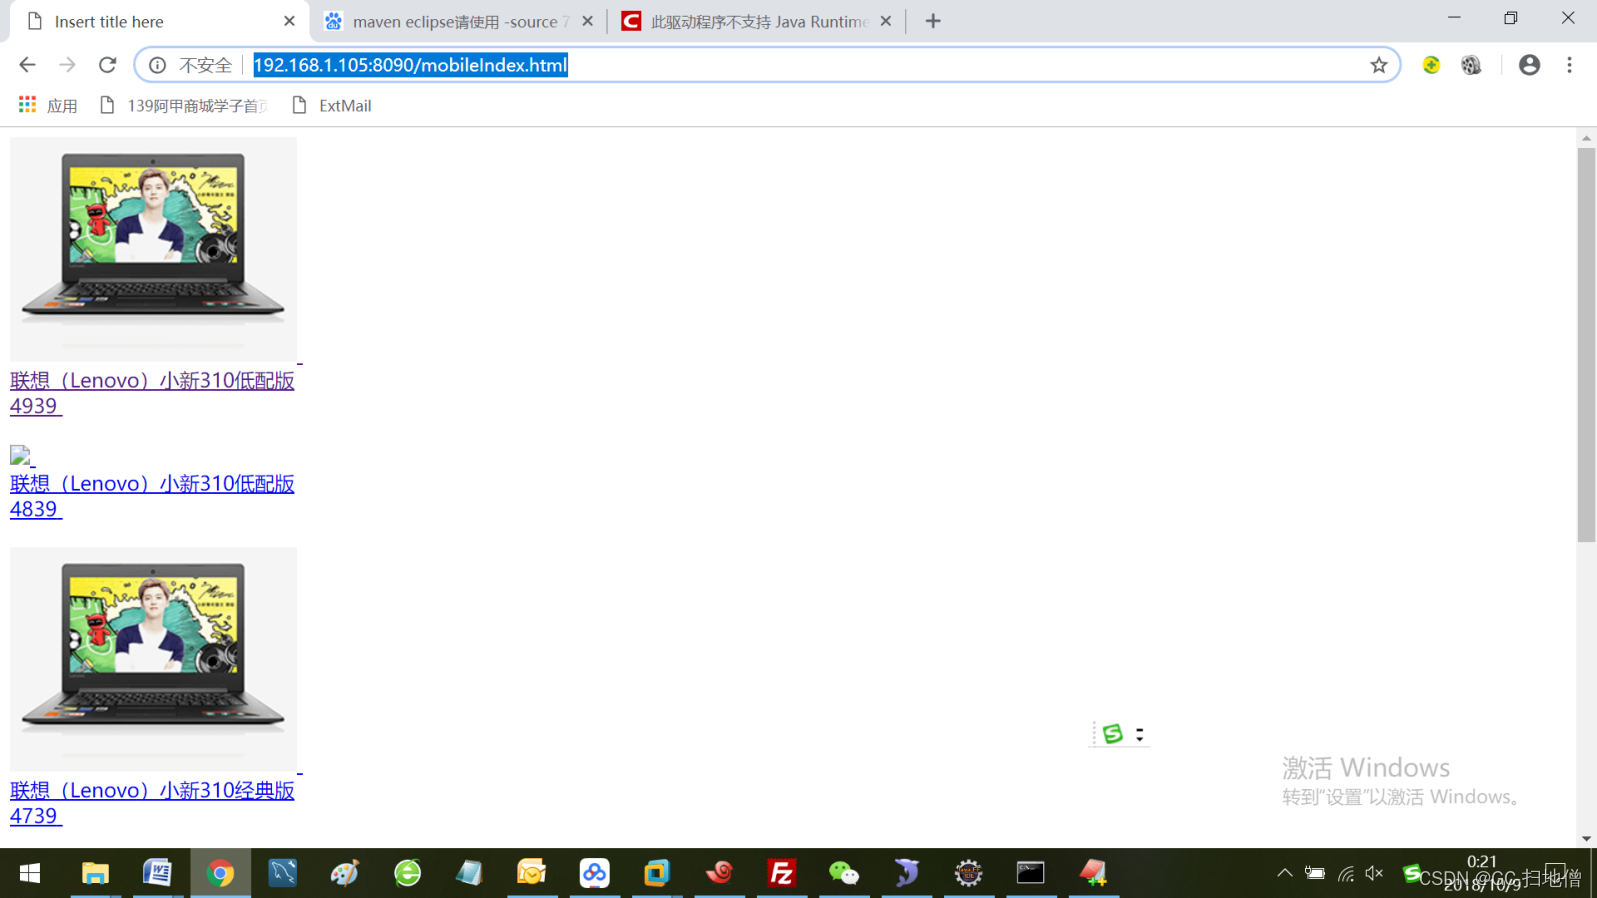Open FileZilla from the taskbar
This screenshot has height=898, width=1597.
[781, 873]
